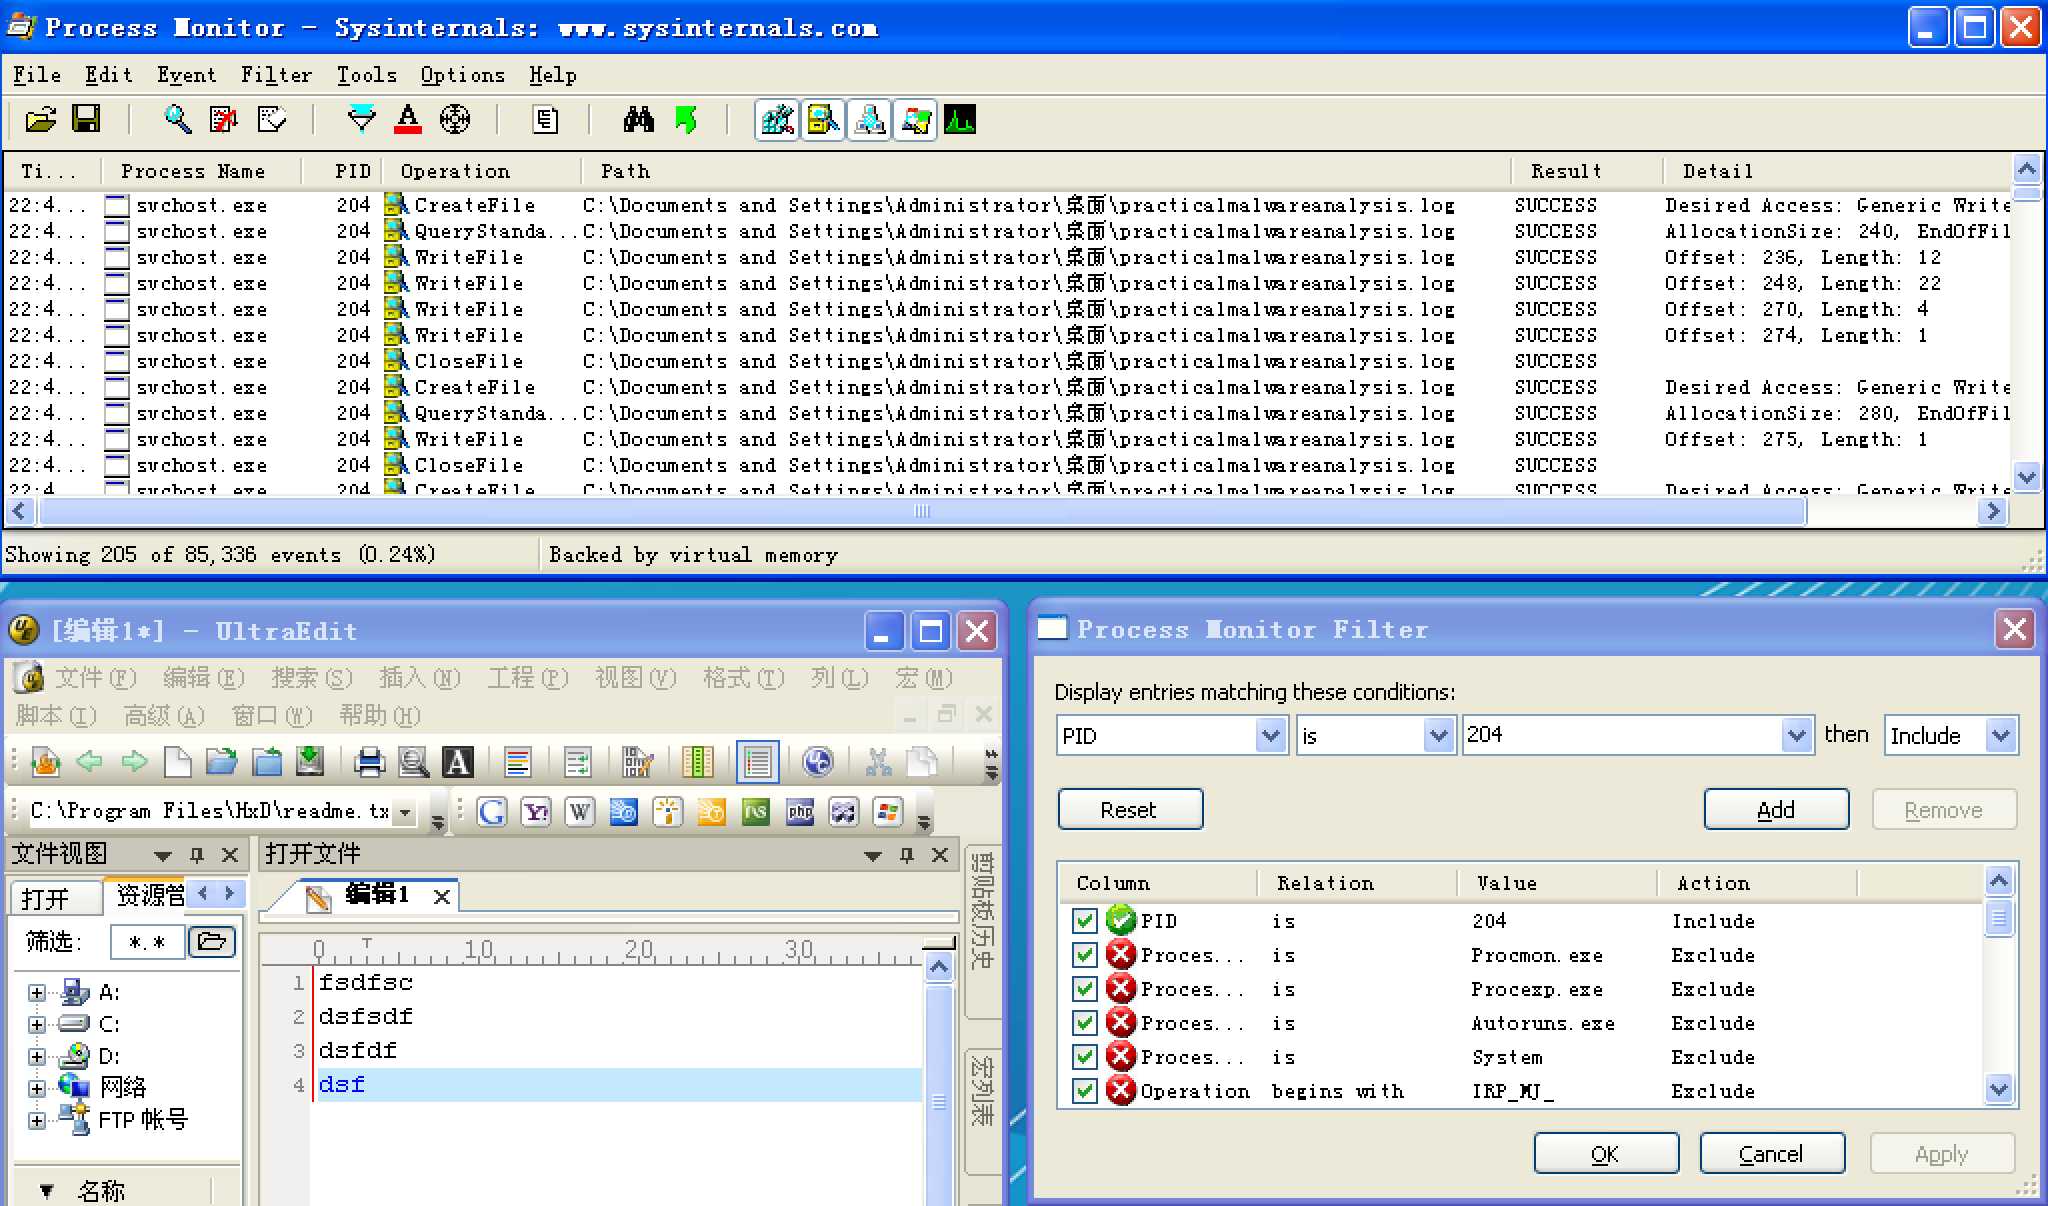This screenshot has height=1206, width=2048.
Task: Click the Windows flag icon in UltraEdit toolbar
Action: (x=888, y=811)
